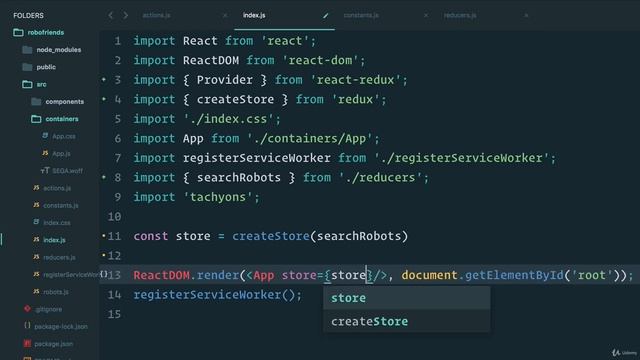Click the constants.js JS icon
The height and width of the screenshot is (360, 640).
[x=36, y=205]
